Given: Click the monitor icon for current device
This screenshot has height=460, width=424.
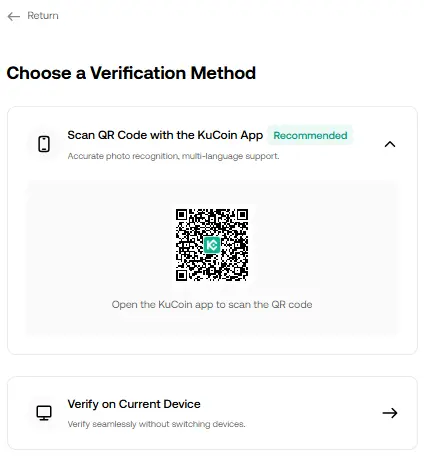Looking at the screenshot, I should (x=44, y=413).
